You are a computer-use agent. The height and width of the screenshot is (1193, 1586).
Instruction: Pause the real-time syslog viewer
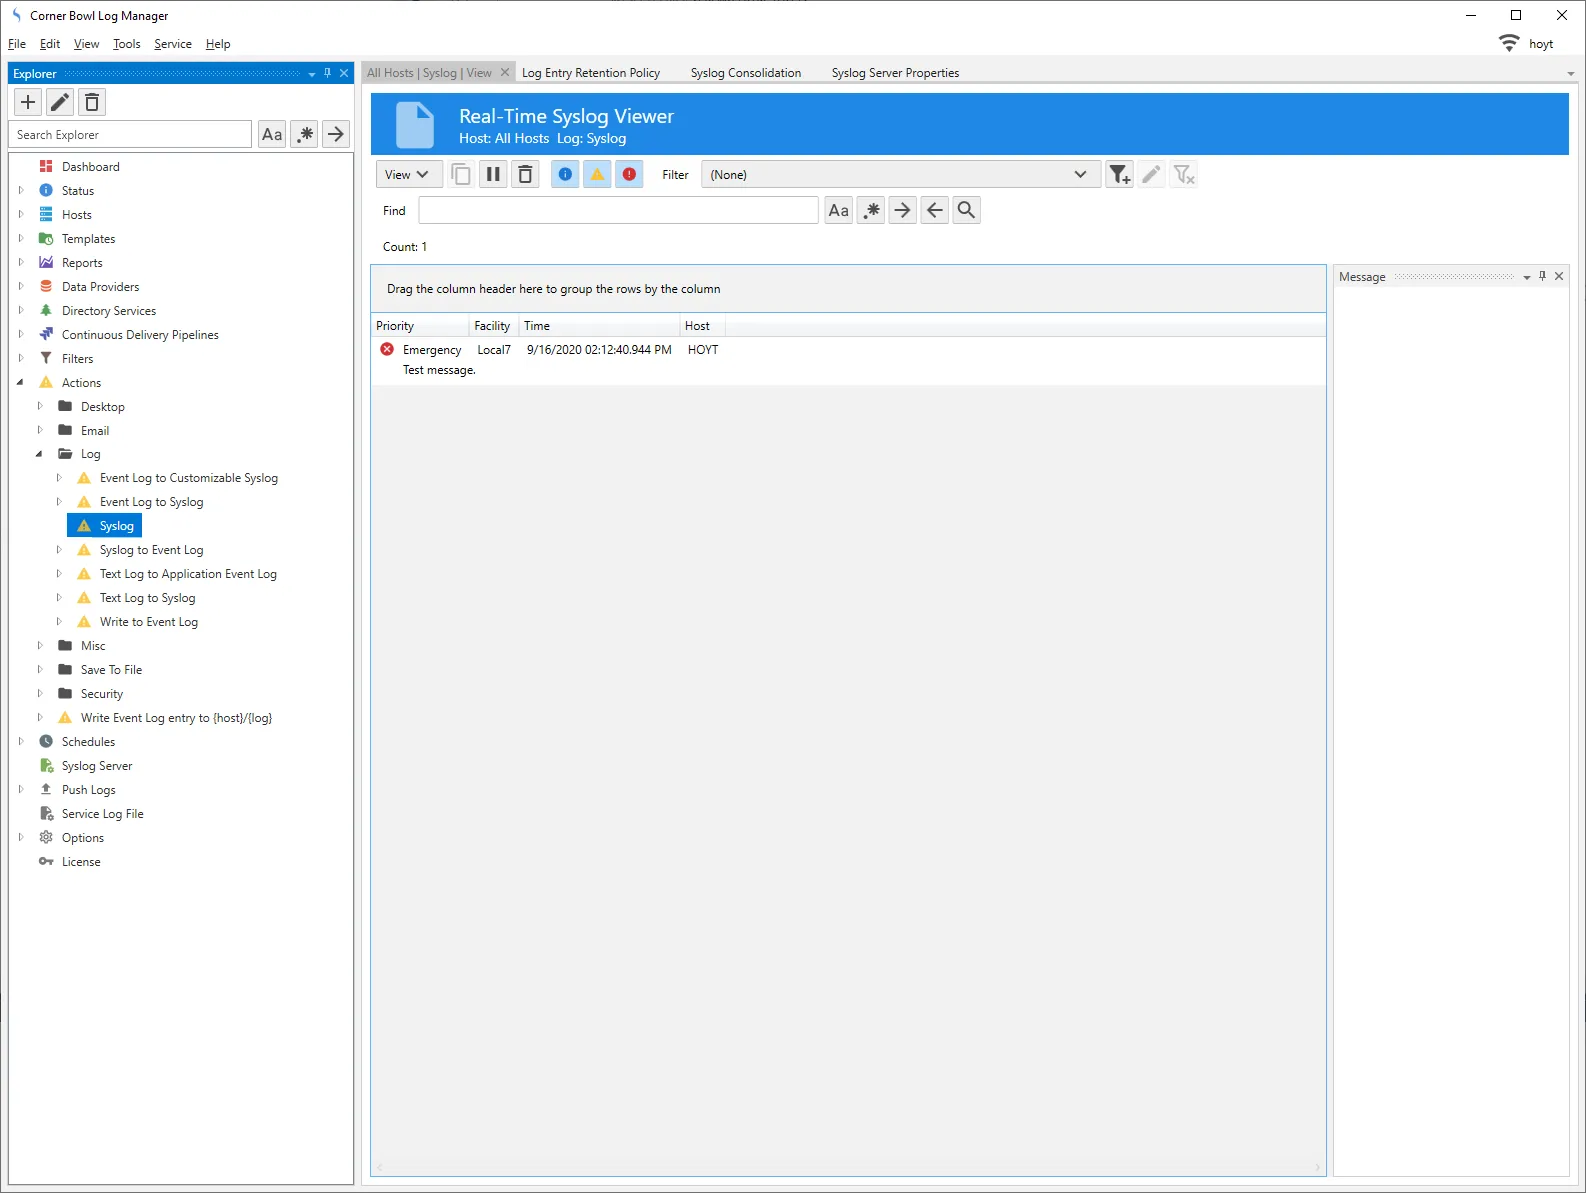coord(493,174)
